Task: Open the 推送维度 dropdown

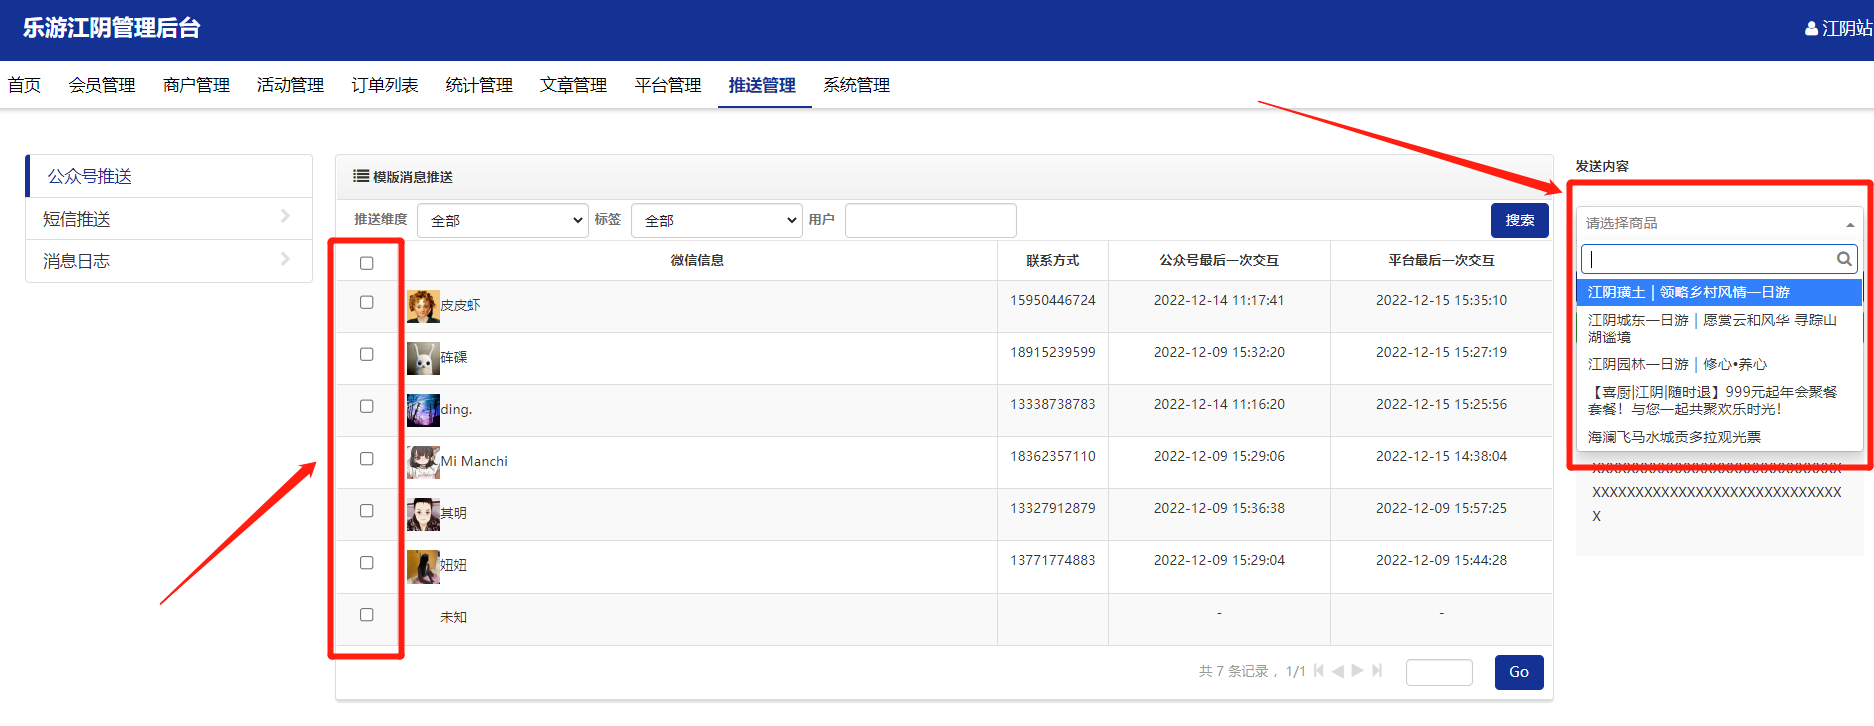Action: [x=502, y=221]
